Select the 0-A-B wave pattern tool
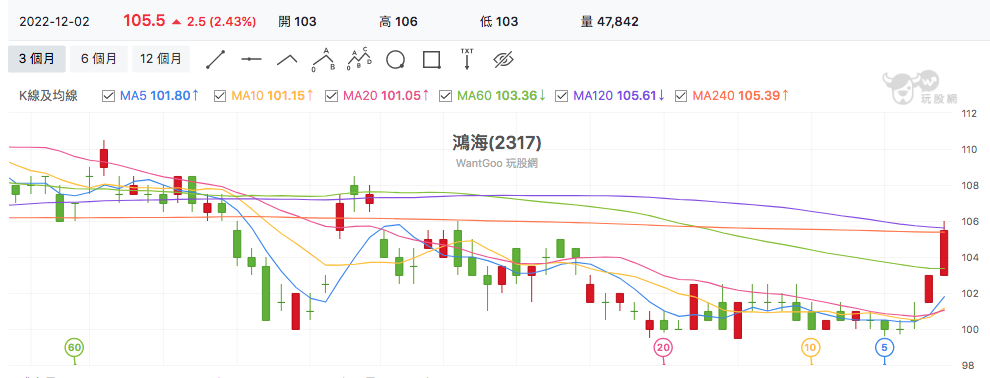 (323, 59)
